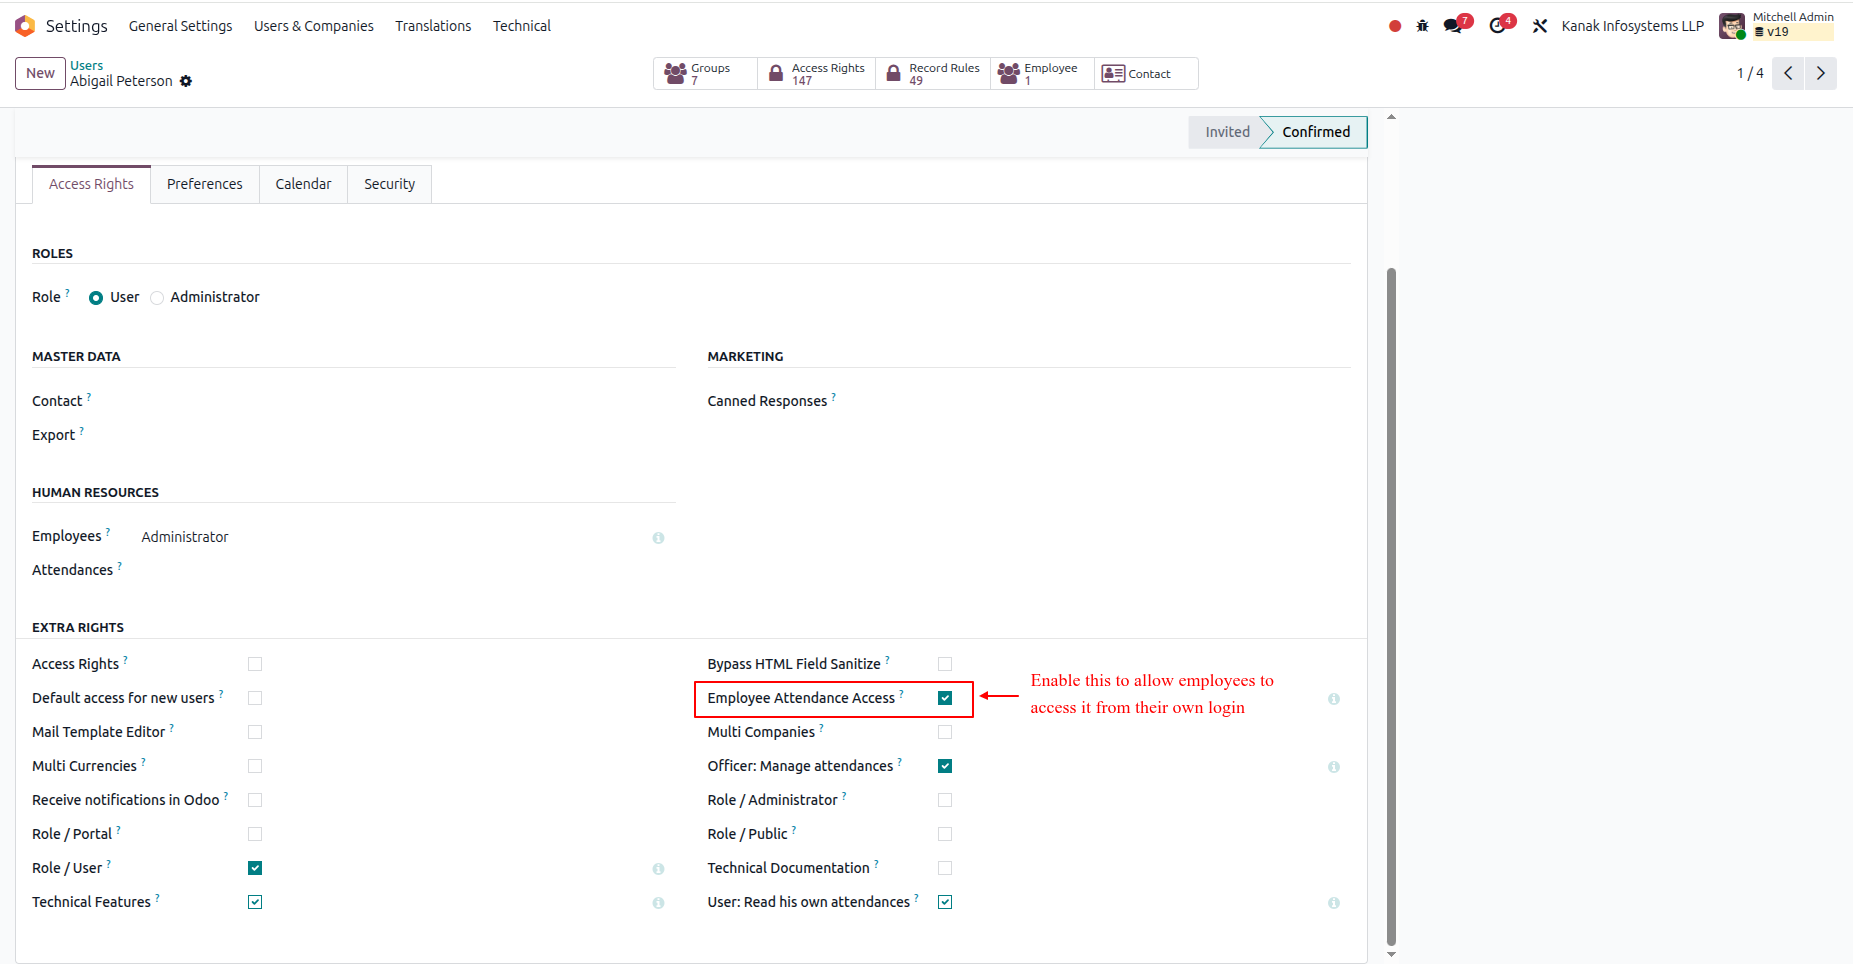Screen dimensions: 1853x964
Task: Open the debug bug icon menu
Action: coord(1422,26)
